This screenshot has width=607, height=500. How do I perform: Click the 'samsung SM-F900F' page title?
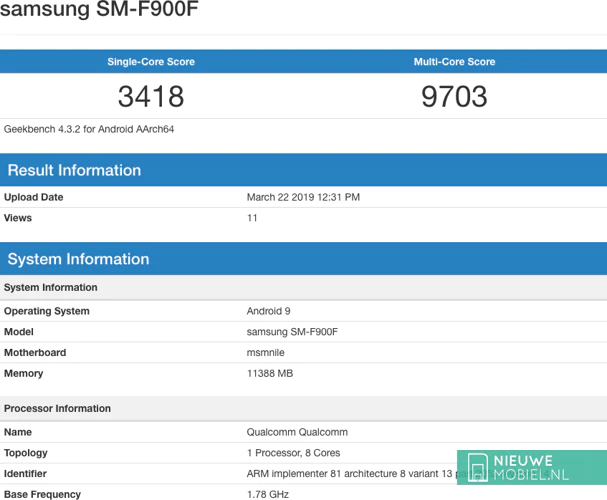coord(99,9)
